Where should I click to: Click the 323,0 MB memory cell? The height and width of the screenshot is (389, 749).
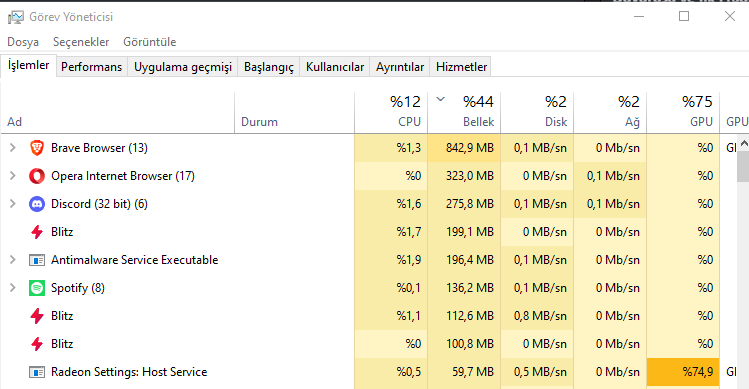click(464, 176)
